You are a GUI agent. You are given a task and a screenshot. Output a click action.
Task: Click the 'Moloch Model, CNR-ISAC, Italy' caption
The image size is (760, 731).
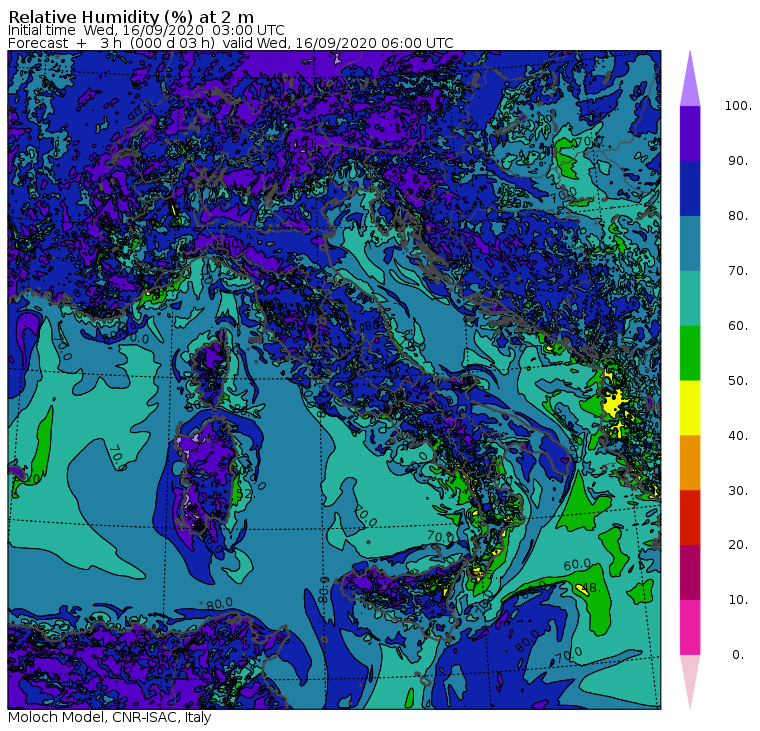(110, 717)
